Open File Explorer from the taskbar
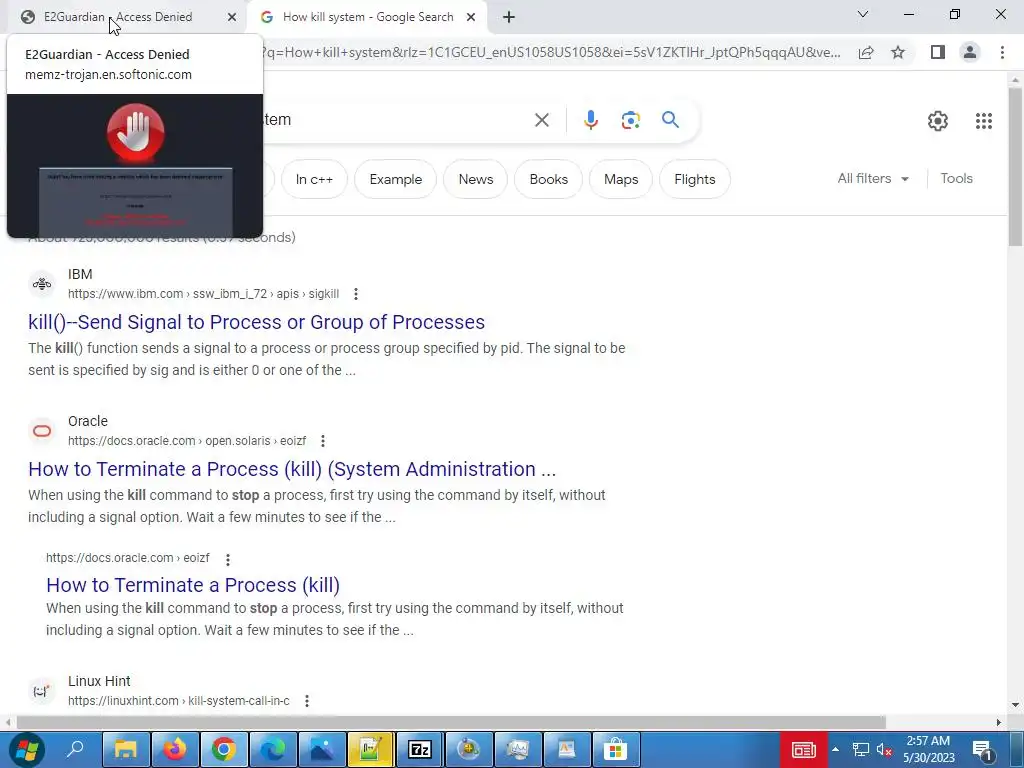This screenshot has width=1024, height=768. (x=125, y=750)
